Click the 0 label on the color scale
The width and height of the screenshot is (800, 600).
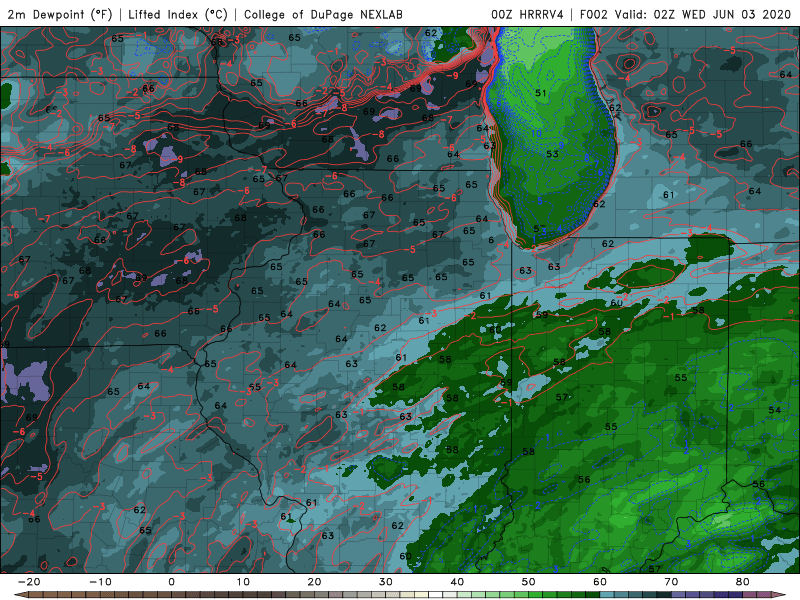point(171,582)
